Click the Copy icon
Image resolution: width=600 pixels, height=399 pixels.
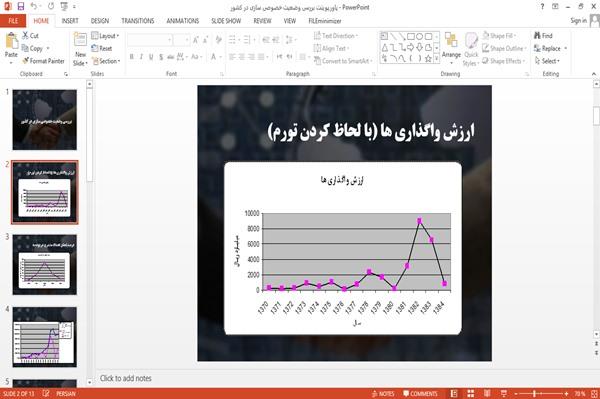pos(25,48)
